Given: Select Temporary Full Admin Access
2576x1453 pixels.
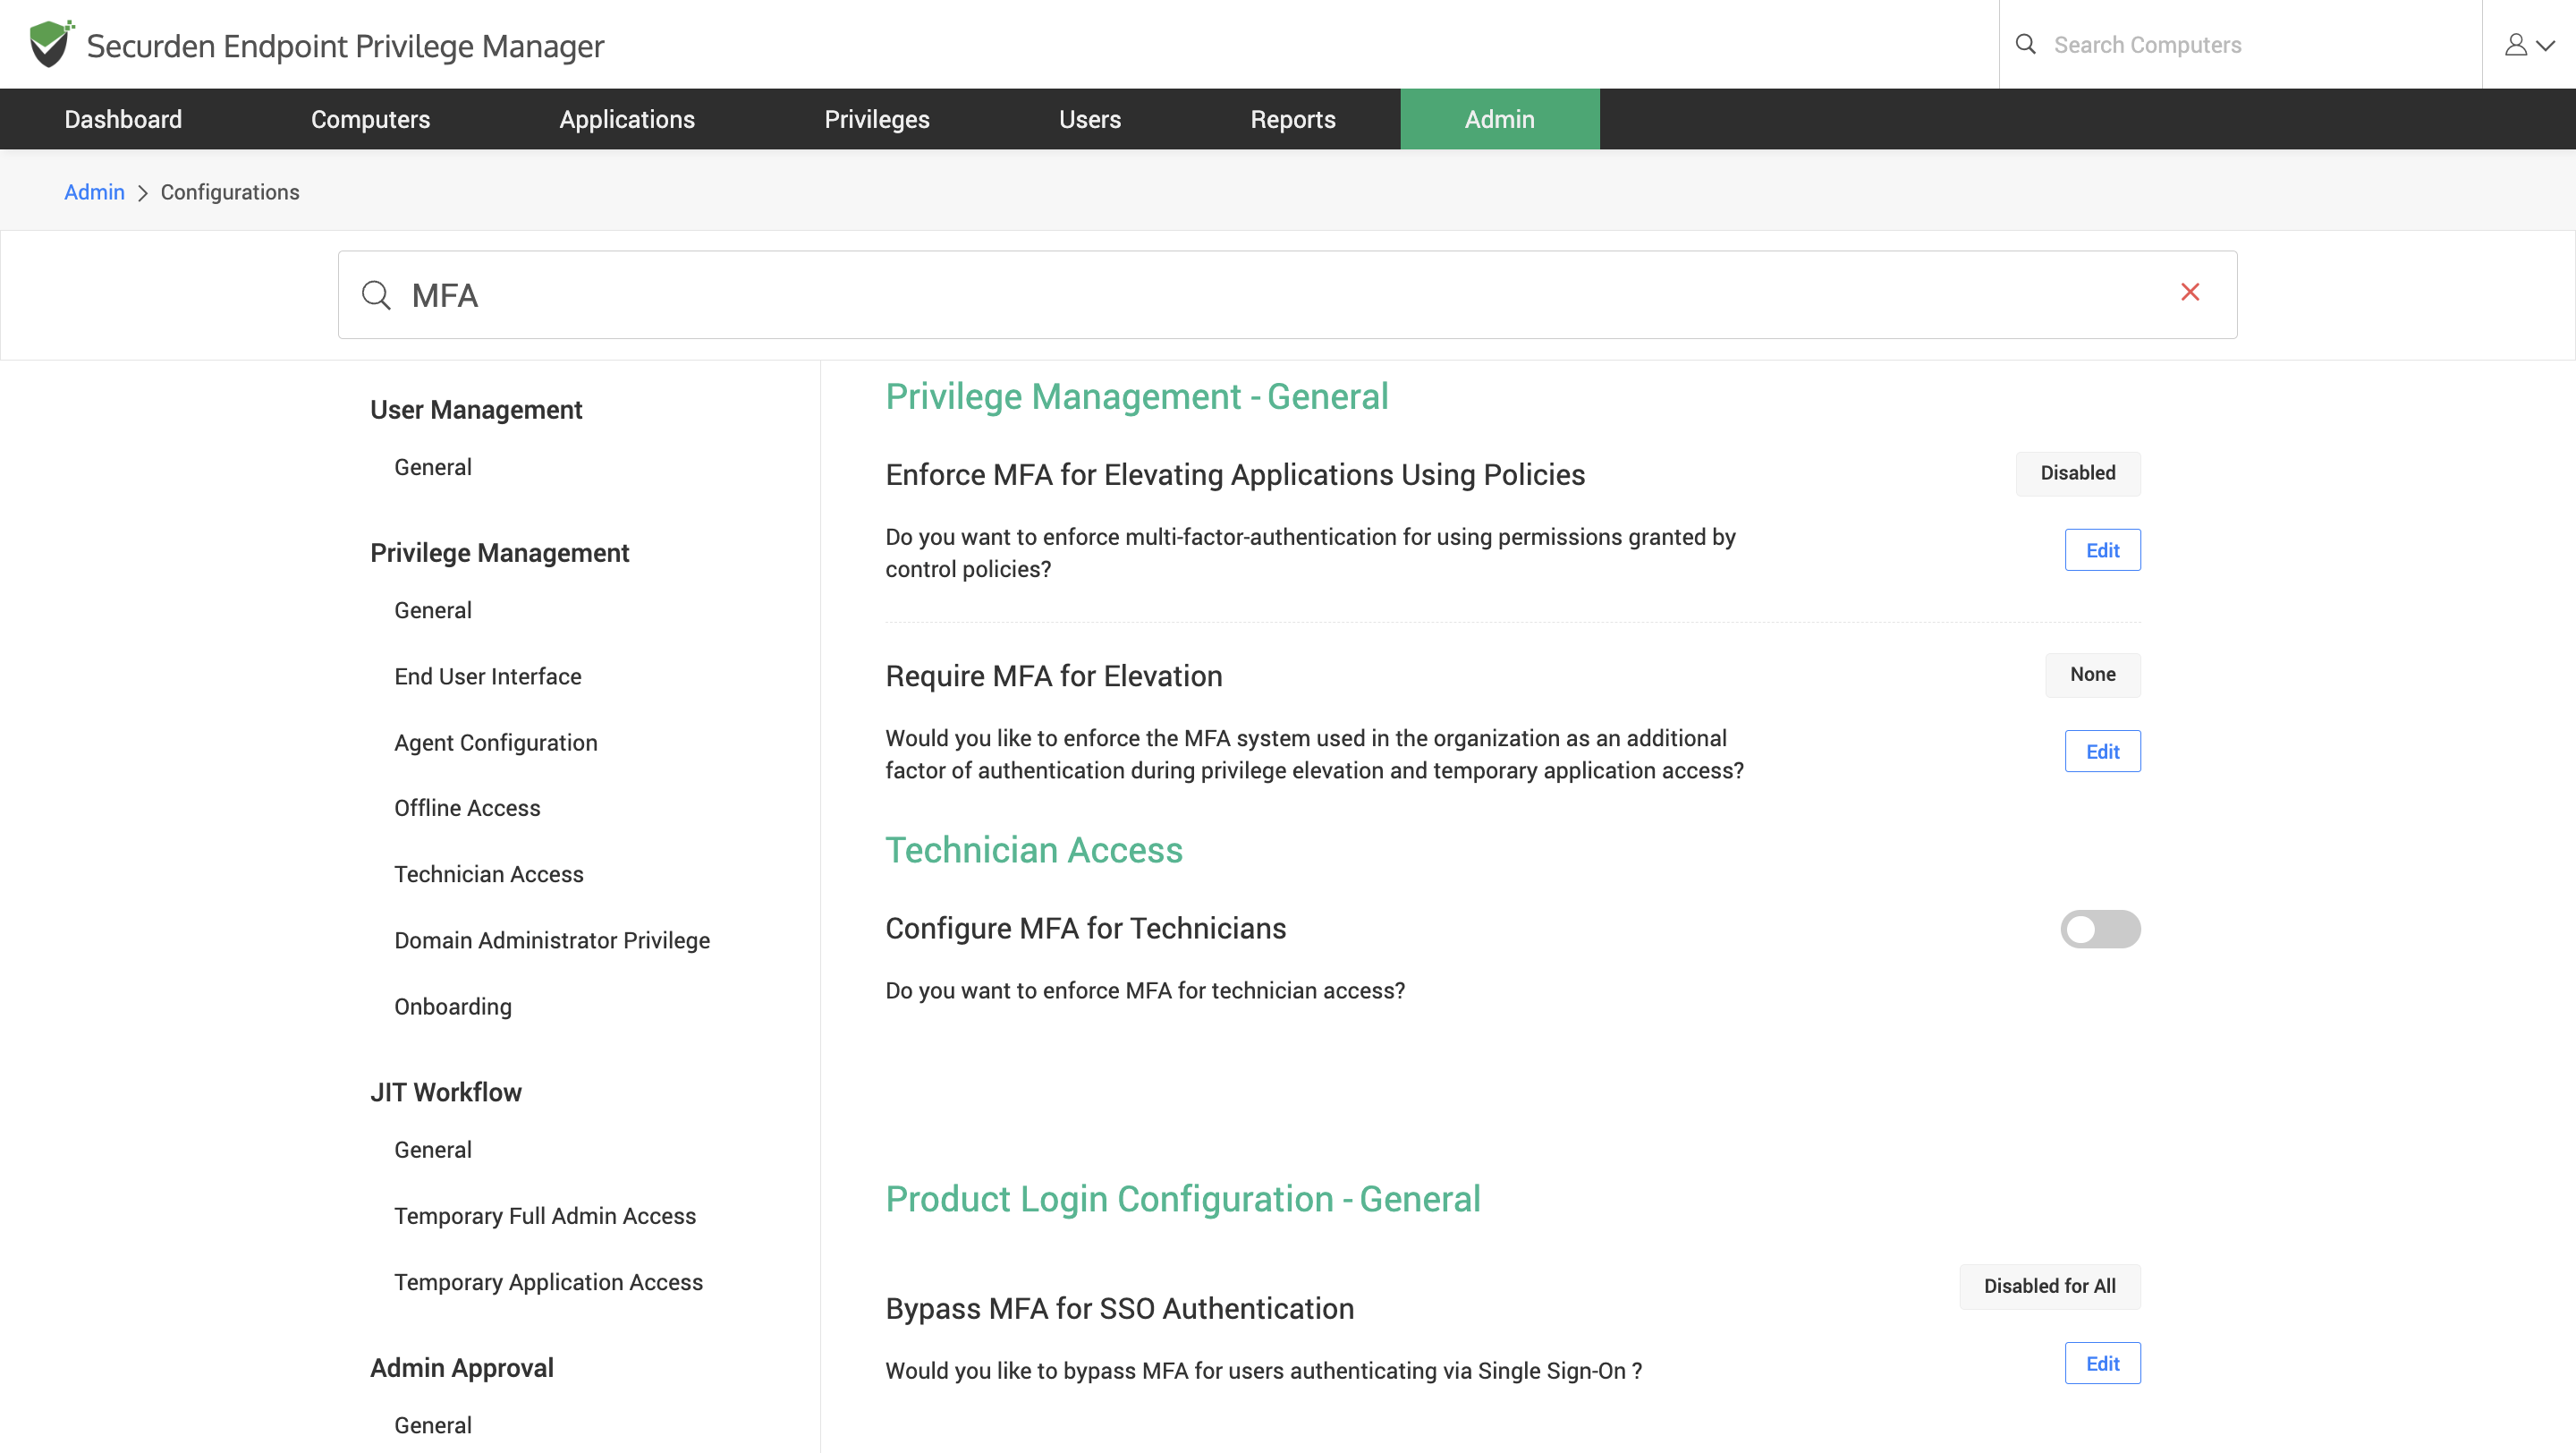Looking at the screenshot, I should [545, 1215].
